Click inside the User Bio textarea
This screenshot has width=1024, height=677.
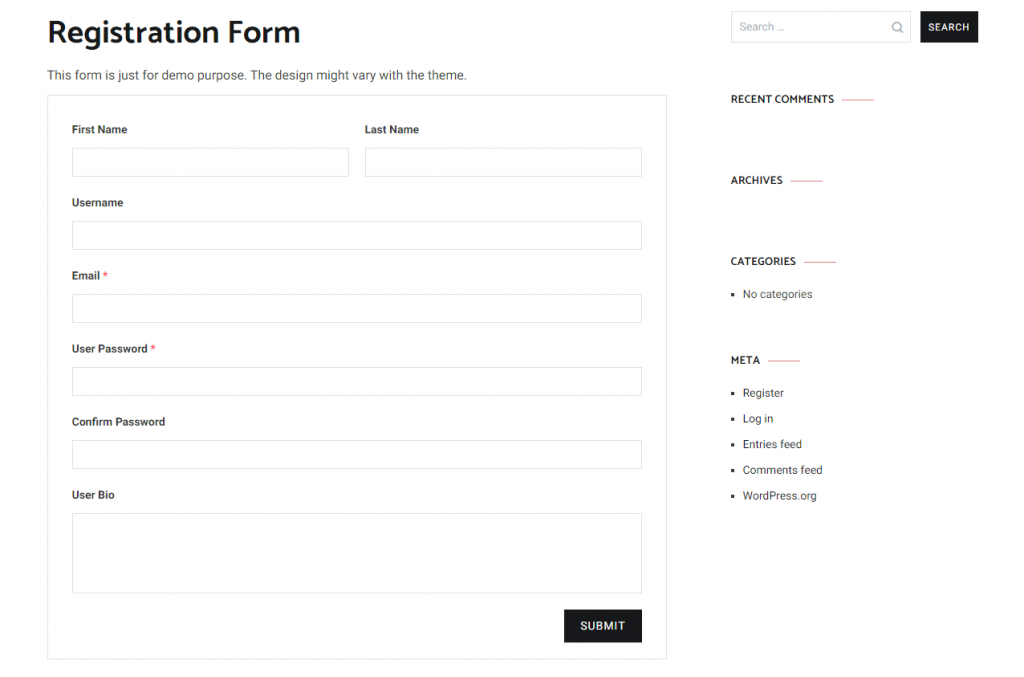(x=357, y=553)
